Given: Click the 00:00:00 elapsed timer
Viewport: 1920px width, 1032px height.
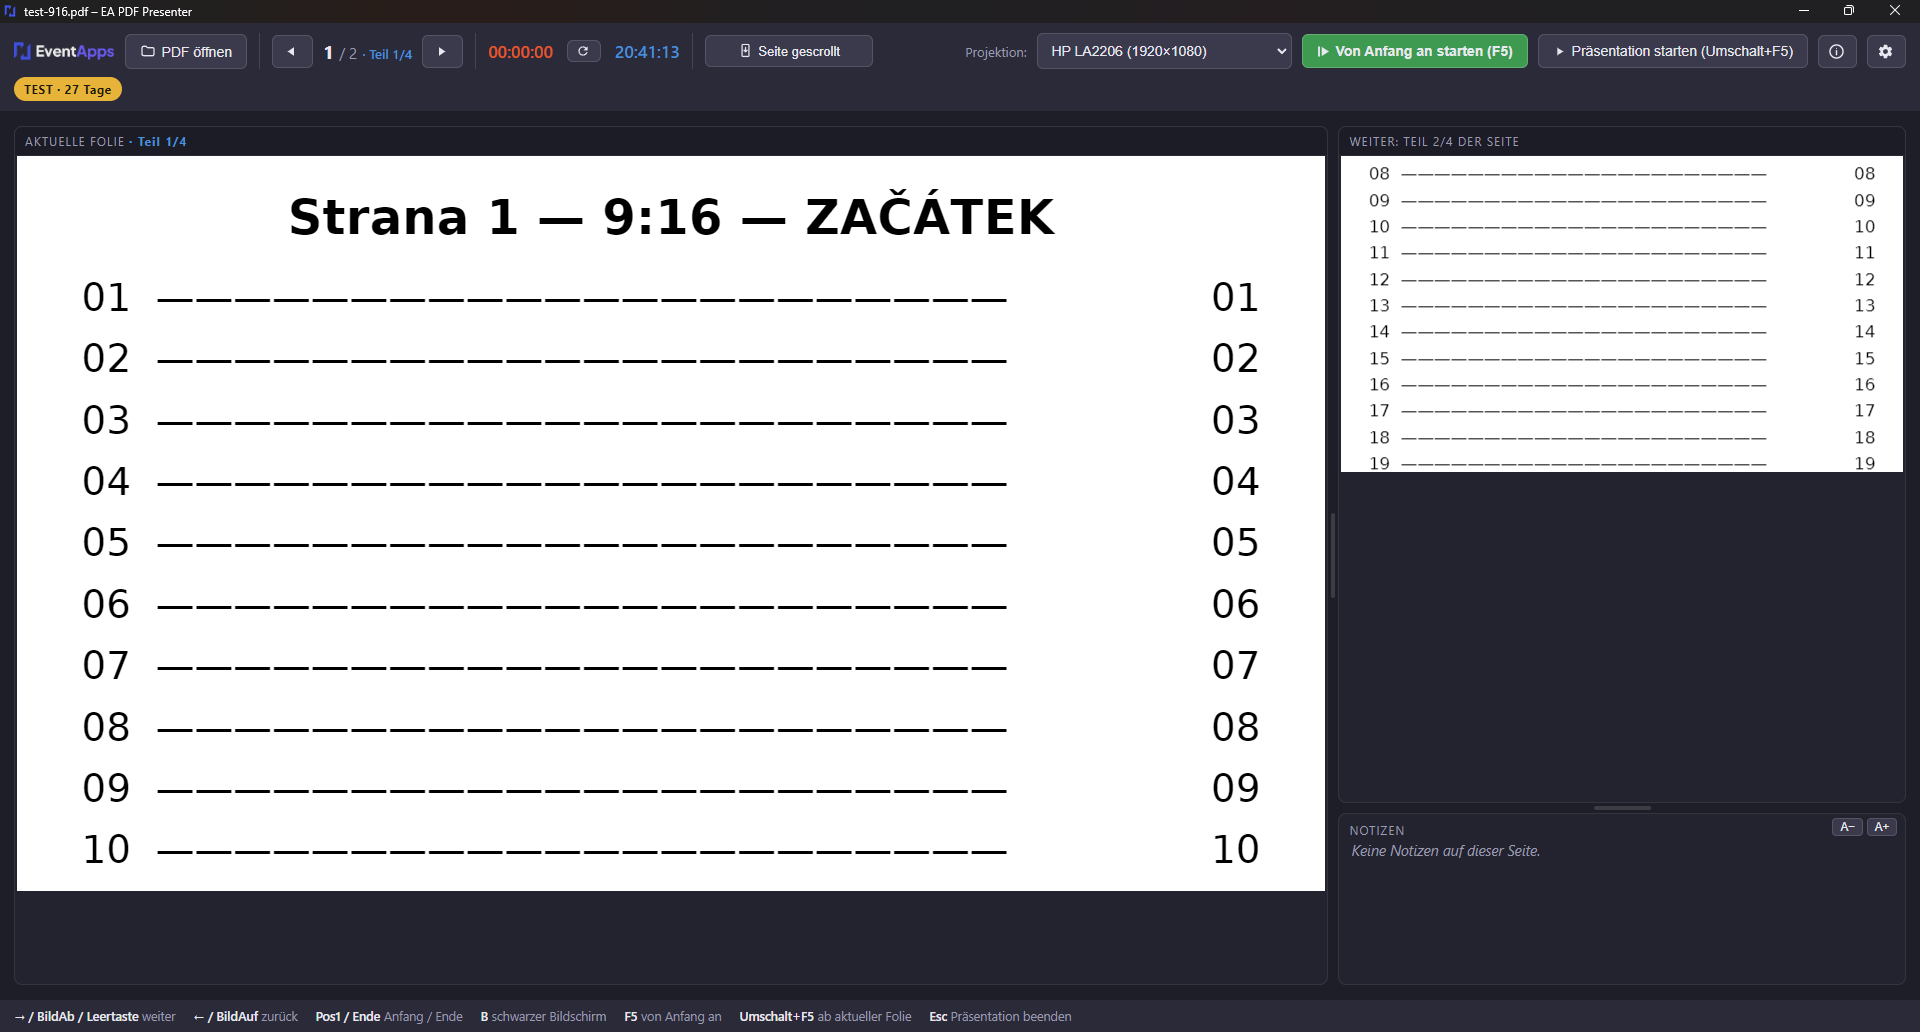Looking at the screenshot, I should tap(520, 52).
